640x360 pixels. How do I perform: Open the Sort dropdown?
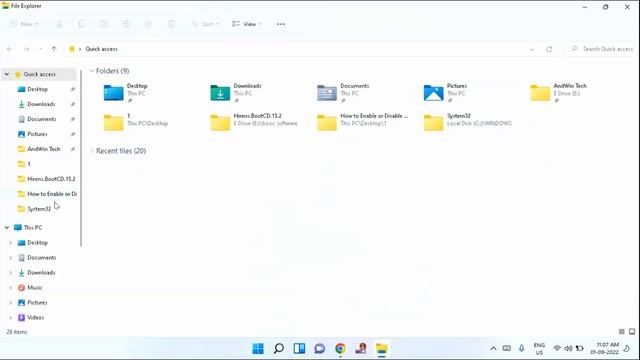[205, 24]
